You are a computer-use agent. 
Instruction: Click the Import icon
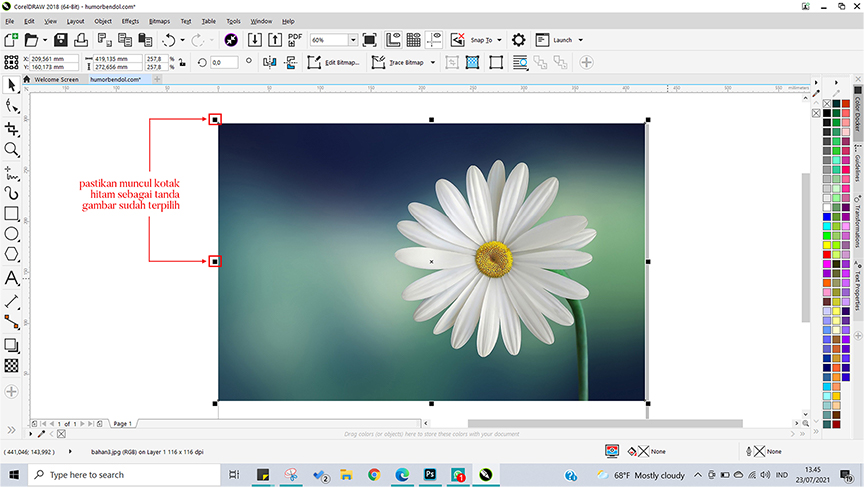pos(255,40)
